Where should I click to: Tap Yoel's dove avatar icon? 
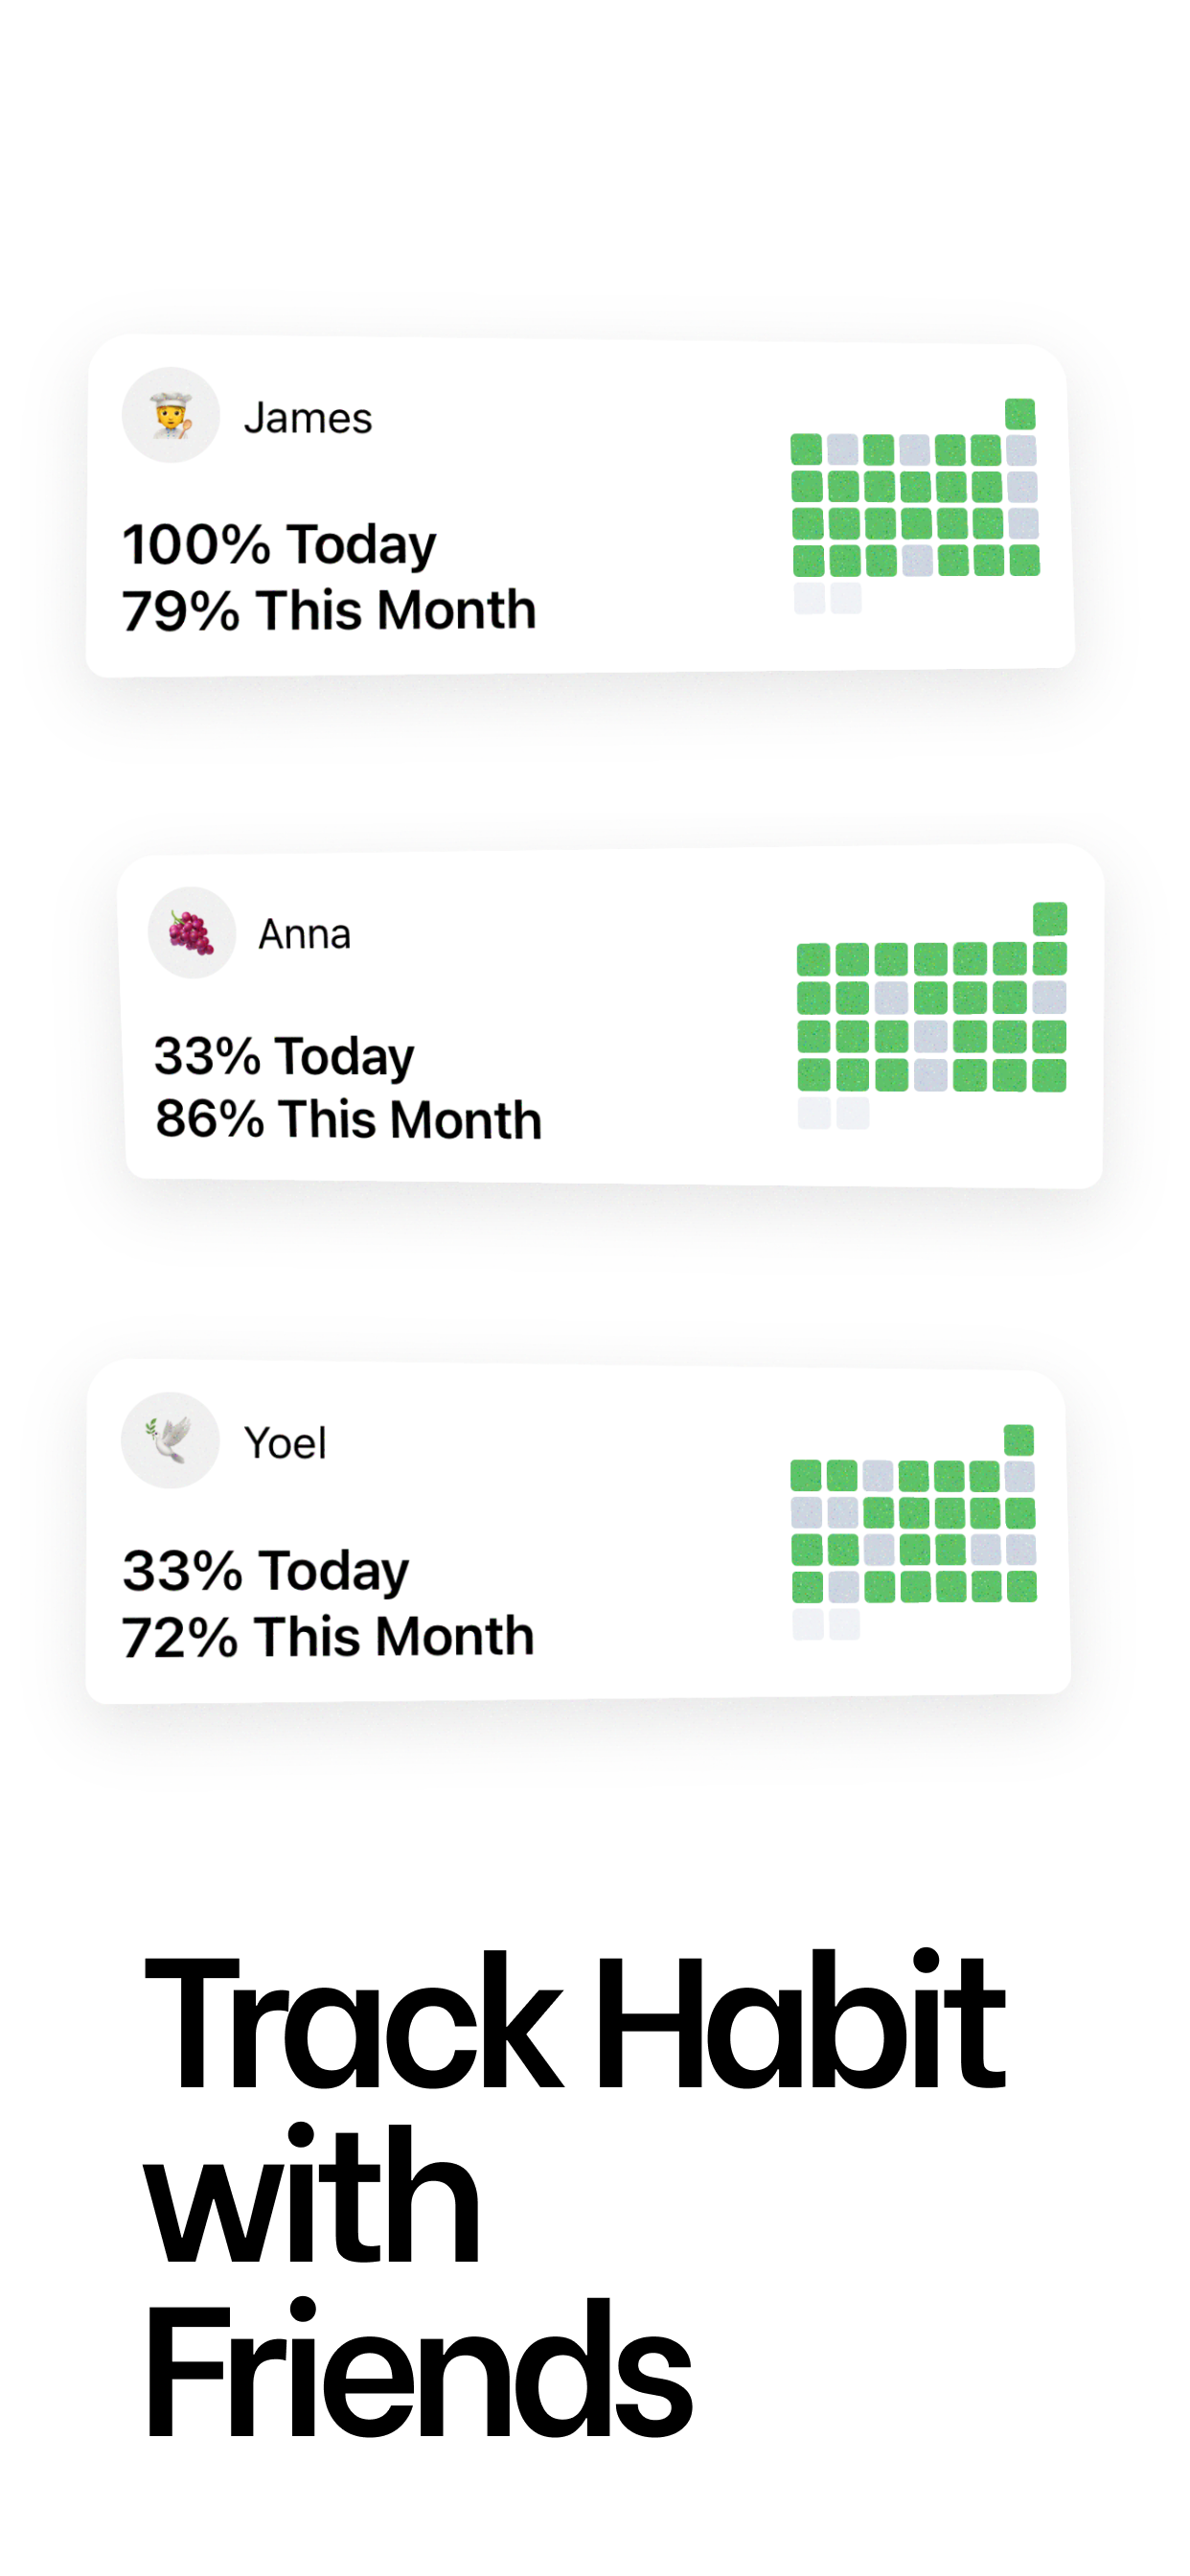coord(170,1440)
